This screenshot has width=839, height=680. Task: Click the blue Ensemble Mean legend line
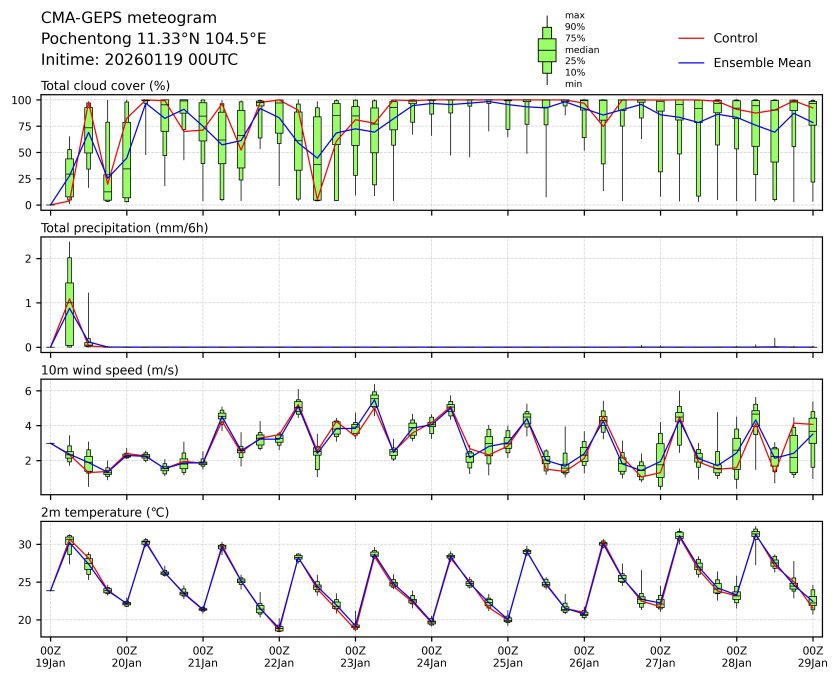coord(692,62)
